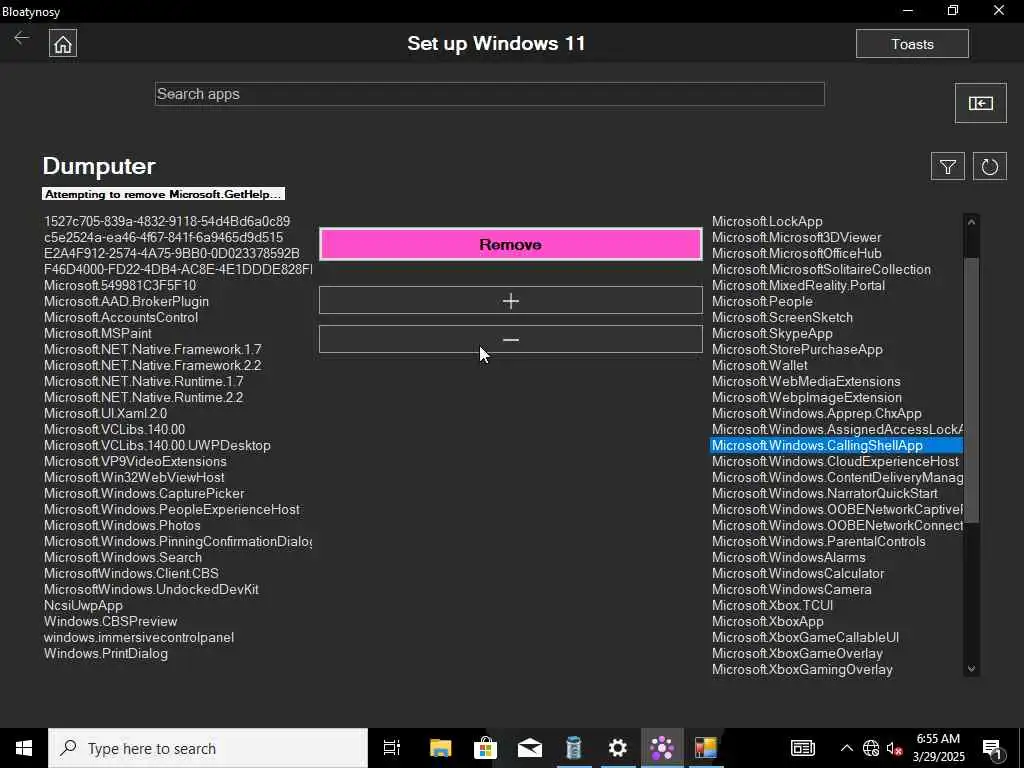The width and height of the screenshot is (1024, 768).
Task: Refresh the app list
Action: tap(989, 167)
